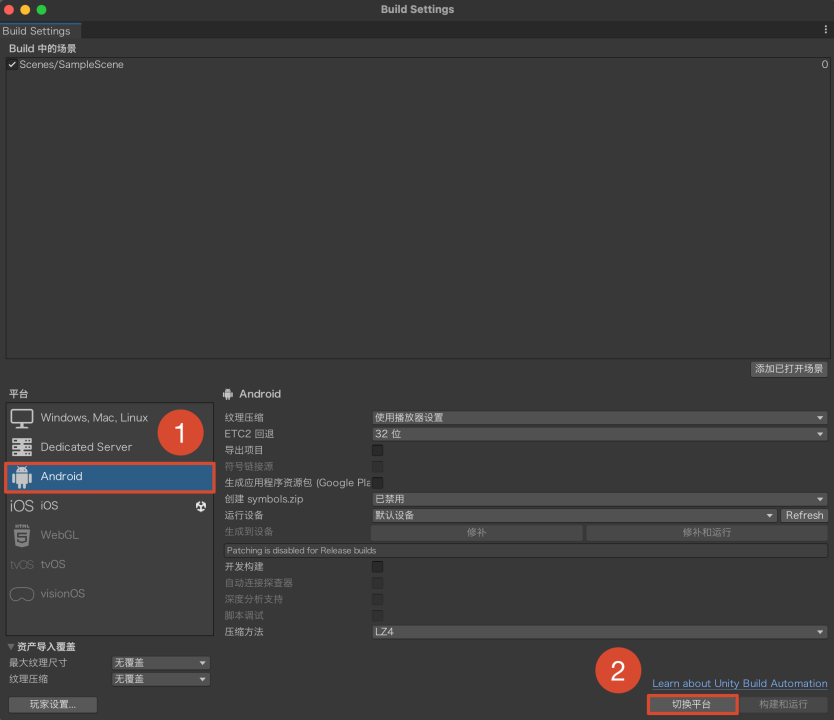Toggle the 脚本调试 checkbox
Screen dimensions: 834x720
point(378,616)
